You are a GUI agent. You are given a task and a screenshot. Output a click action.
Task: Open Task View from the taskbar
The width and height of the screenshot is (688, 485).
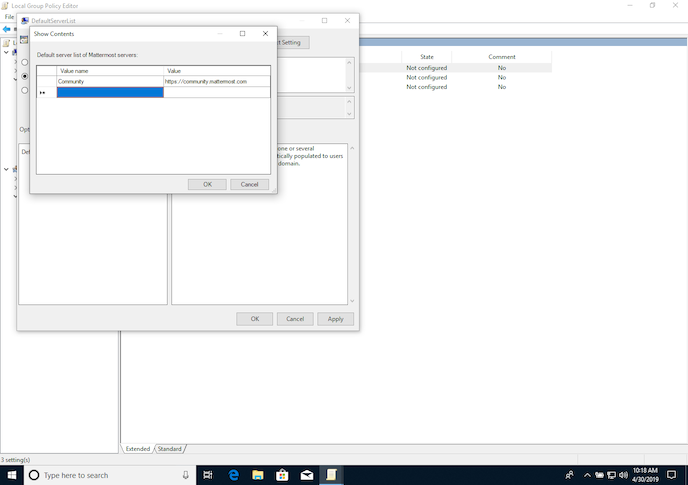click(x=209, y=474)
